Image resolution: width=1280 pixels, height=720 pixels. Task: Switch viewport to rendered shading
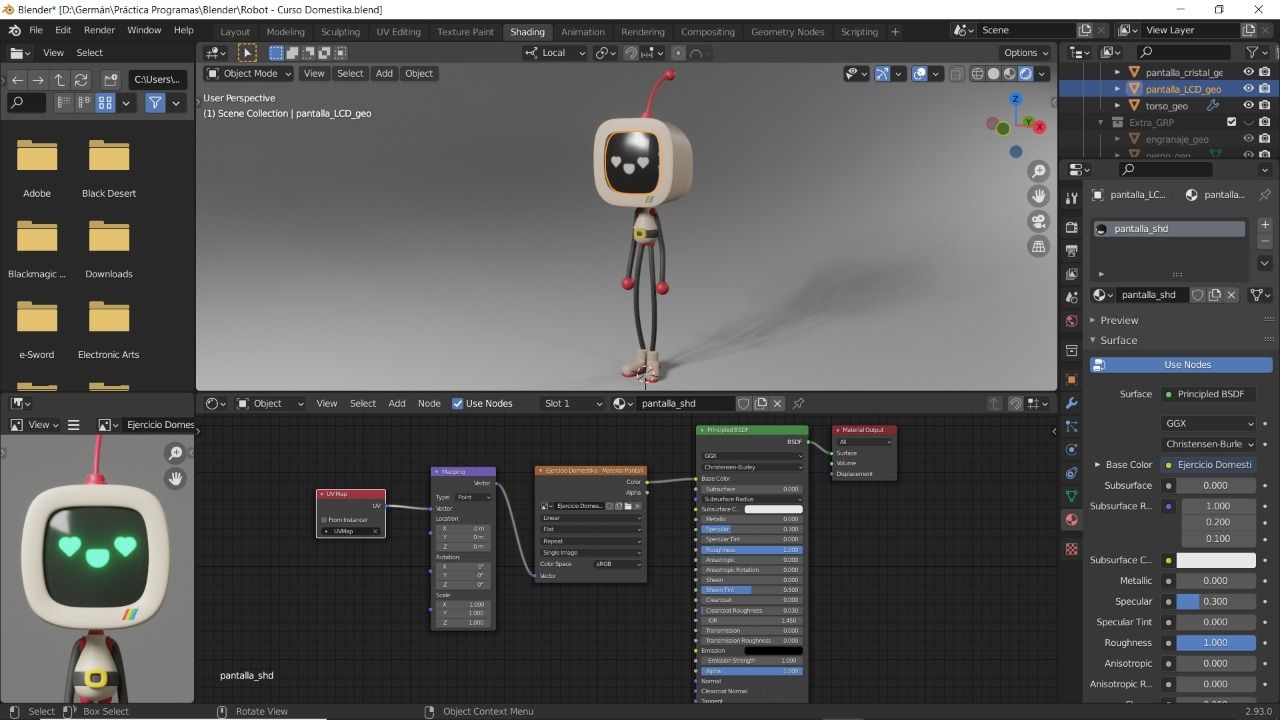pyautogui.click(x=1025, y=73)
